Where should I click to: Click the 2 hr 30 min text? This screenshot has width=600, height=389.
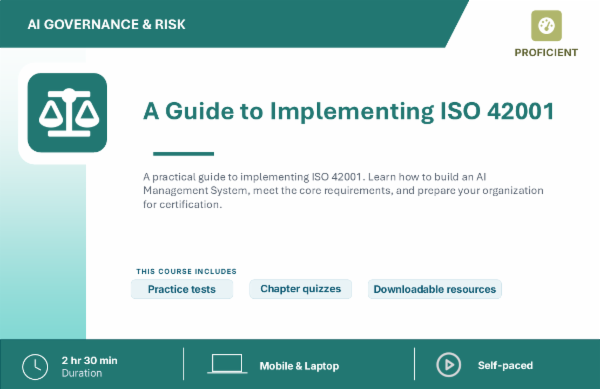(90, 360)
